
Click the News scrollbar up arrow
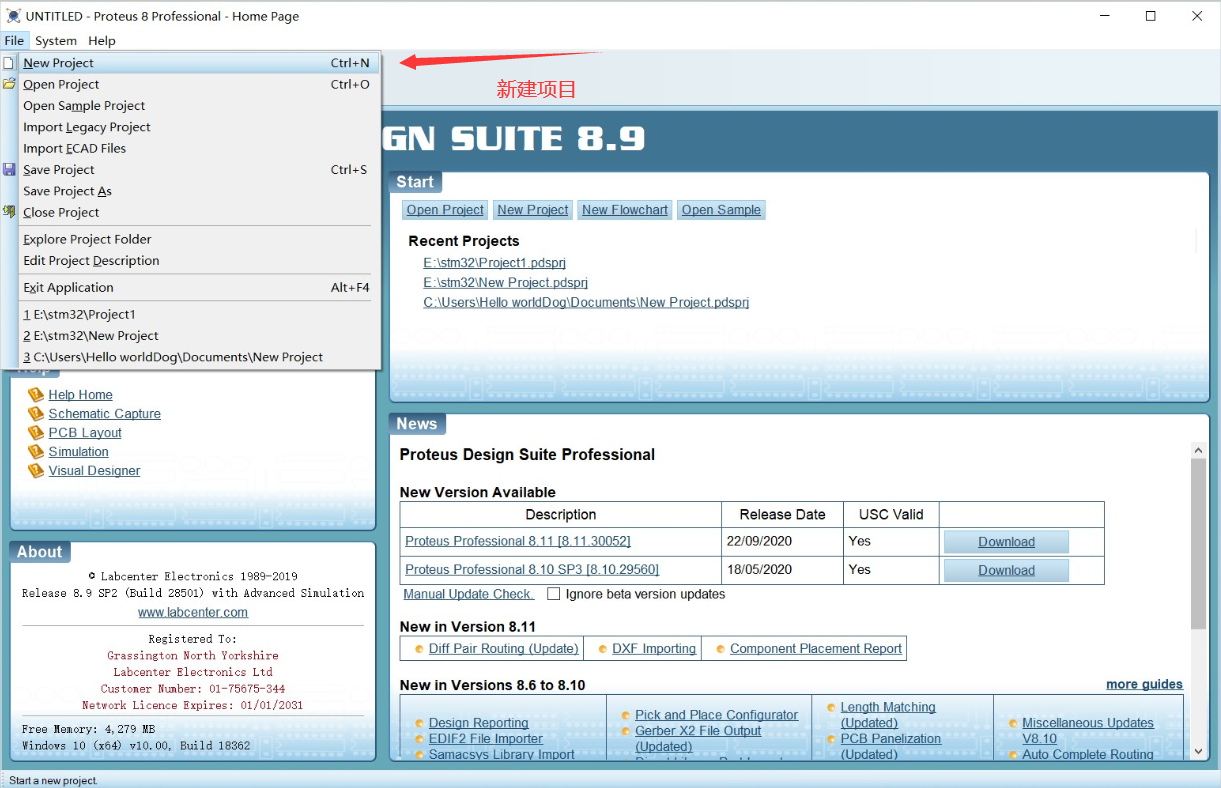click(1199, 451)
